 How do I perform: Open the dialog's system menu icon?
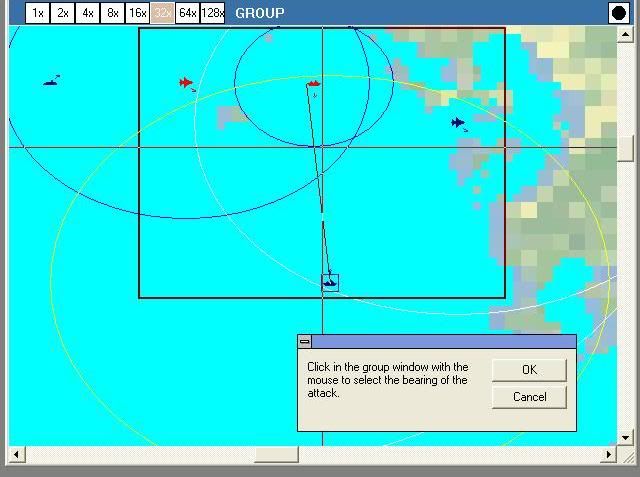point(304,342)
